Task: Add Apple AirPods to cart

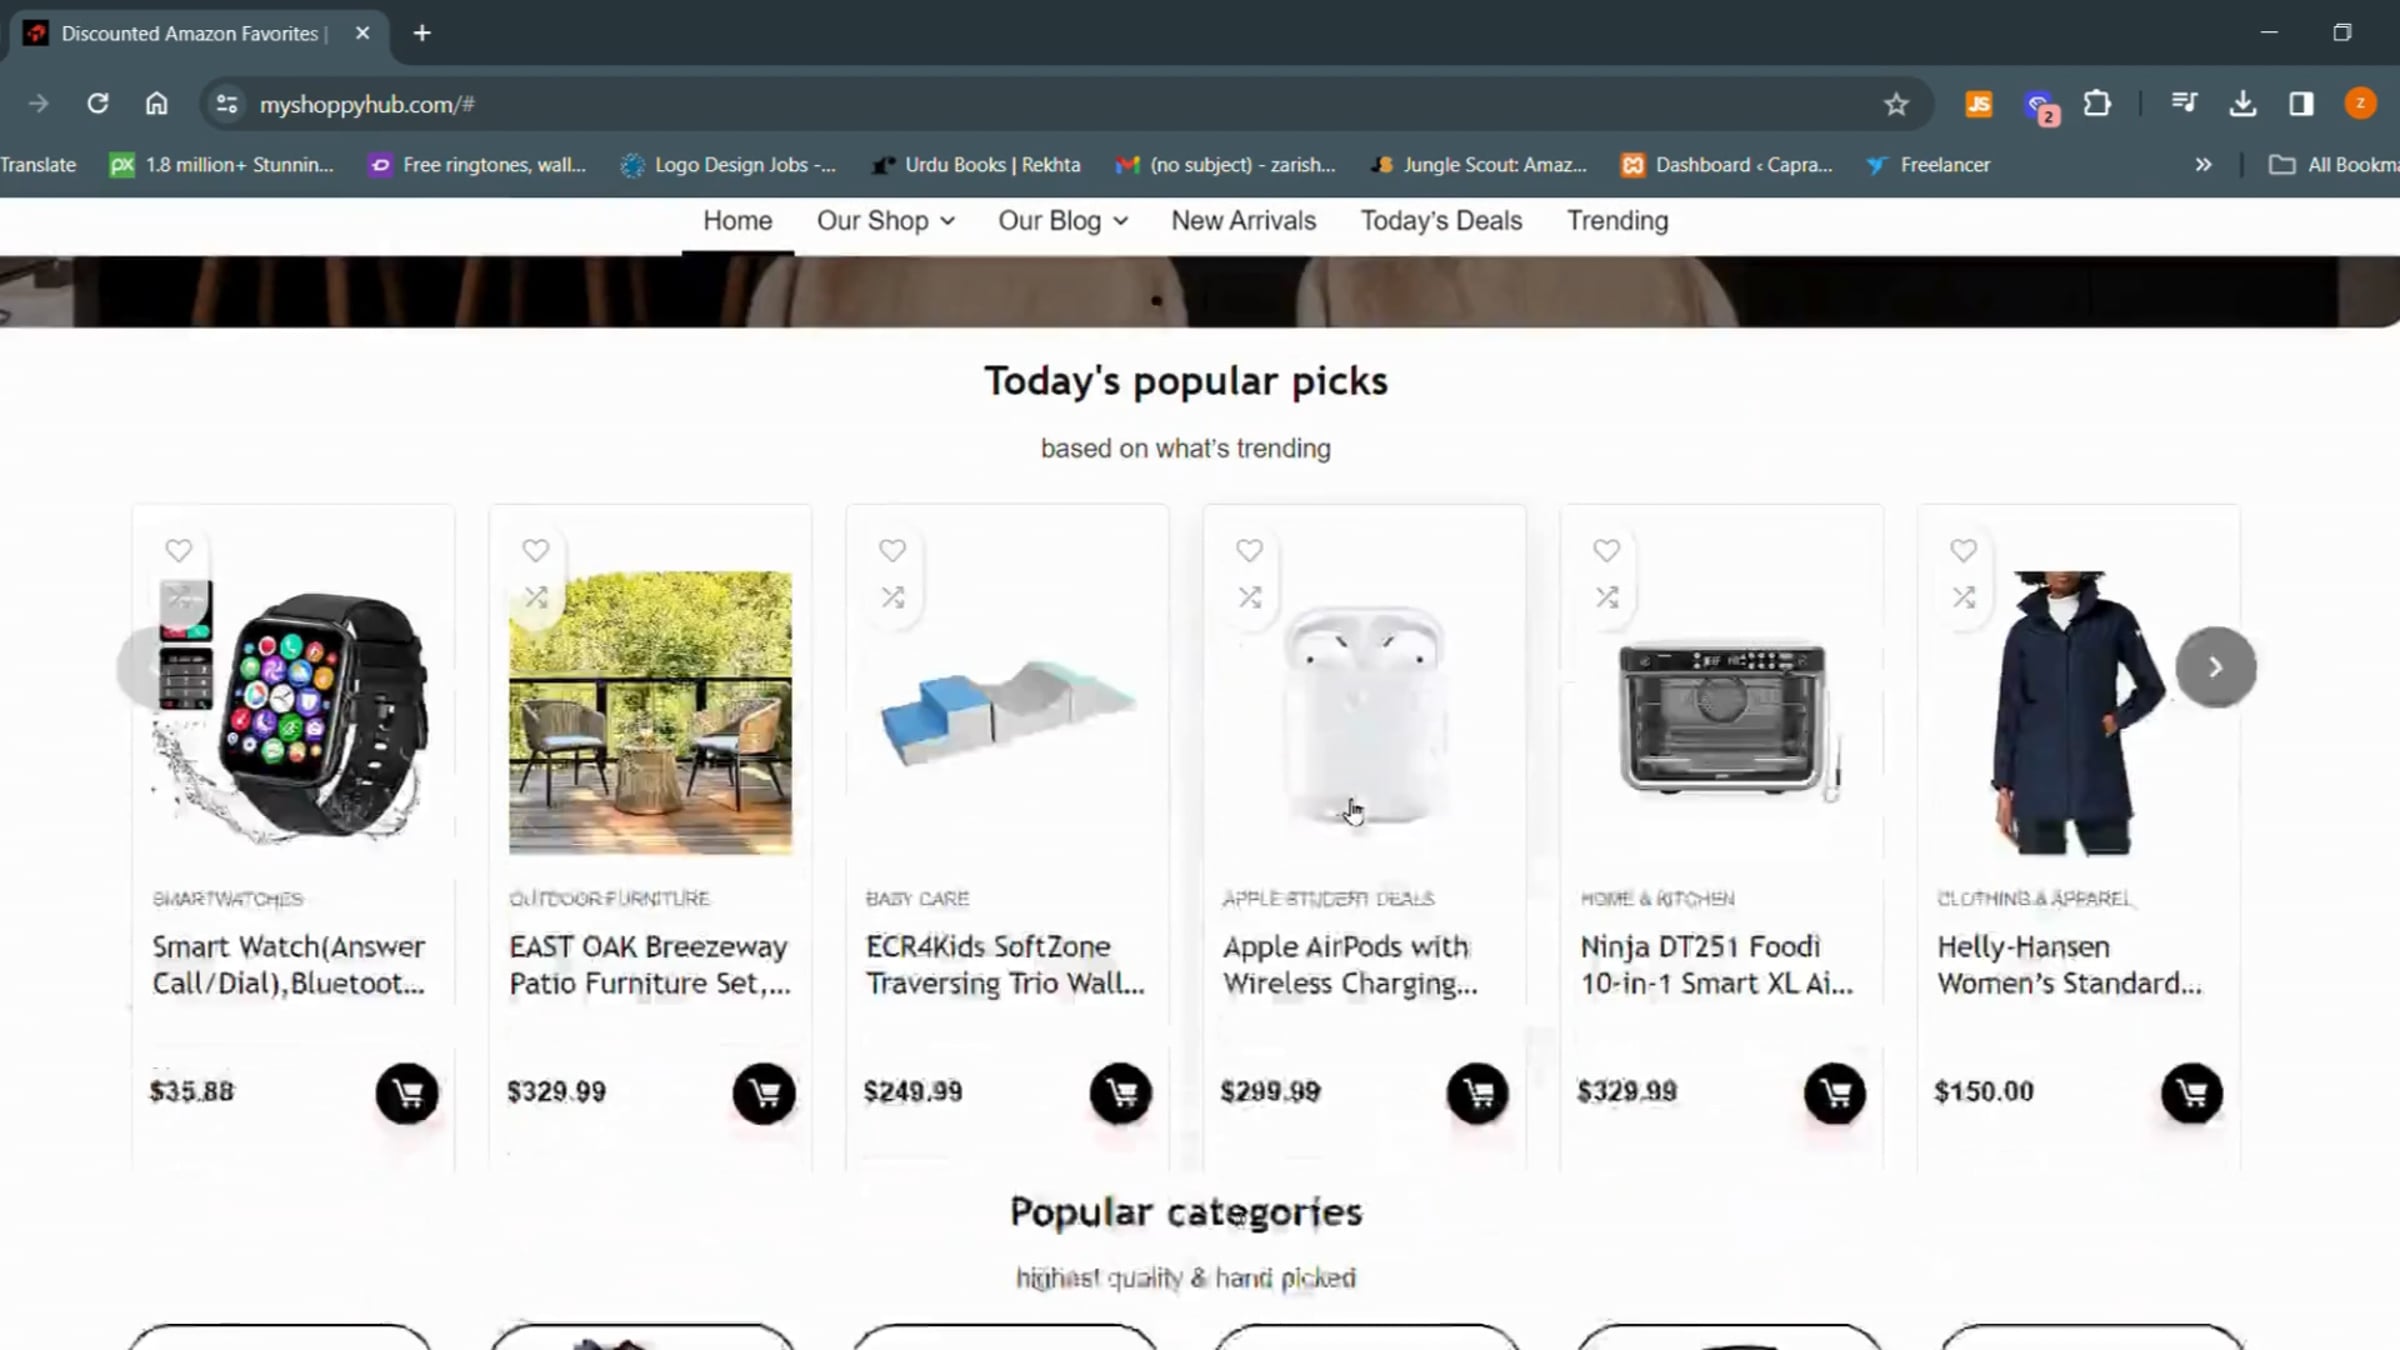Action: pos(1478,1092)
